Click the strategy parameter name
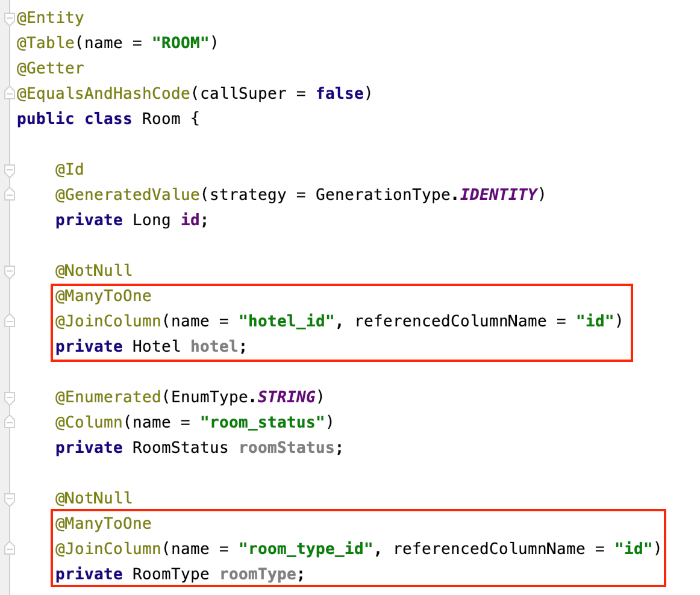This screenshot has width=700, height=595. [248, 195]
